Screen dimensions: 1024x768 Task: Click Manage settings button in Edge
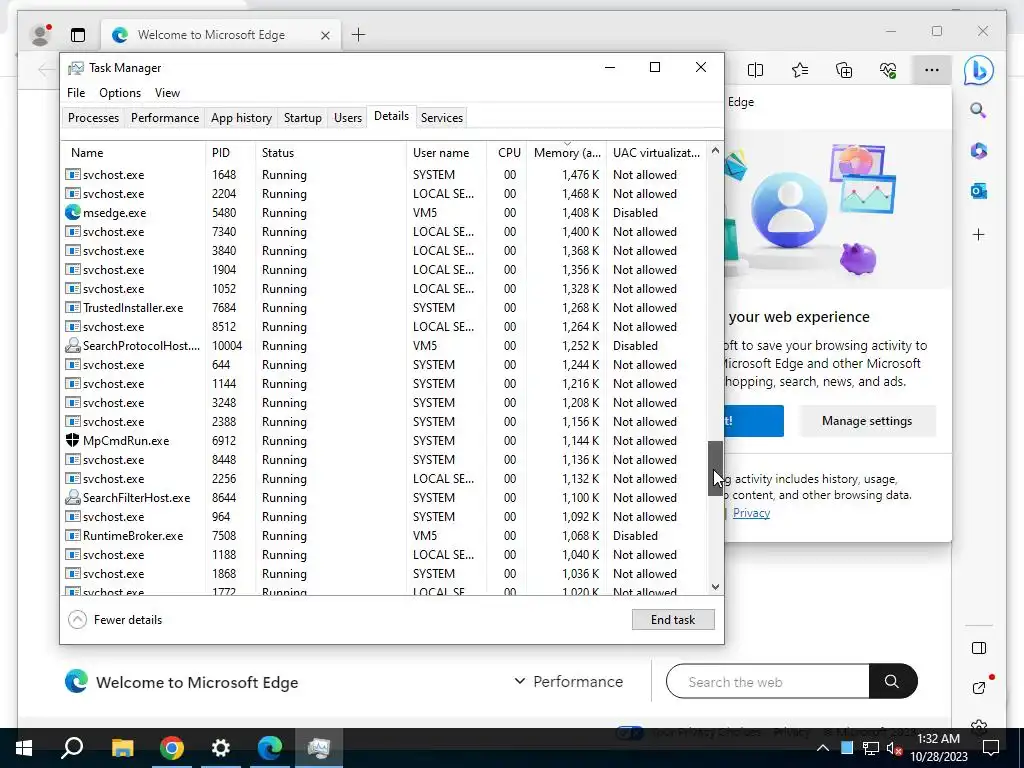[x=867, y=421]
